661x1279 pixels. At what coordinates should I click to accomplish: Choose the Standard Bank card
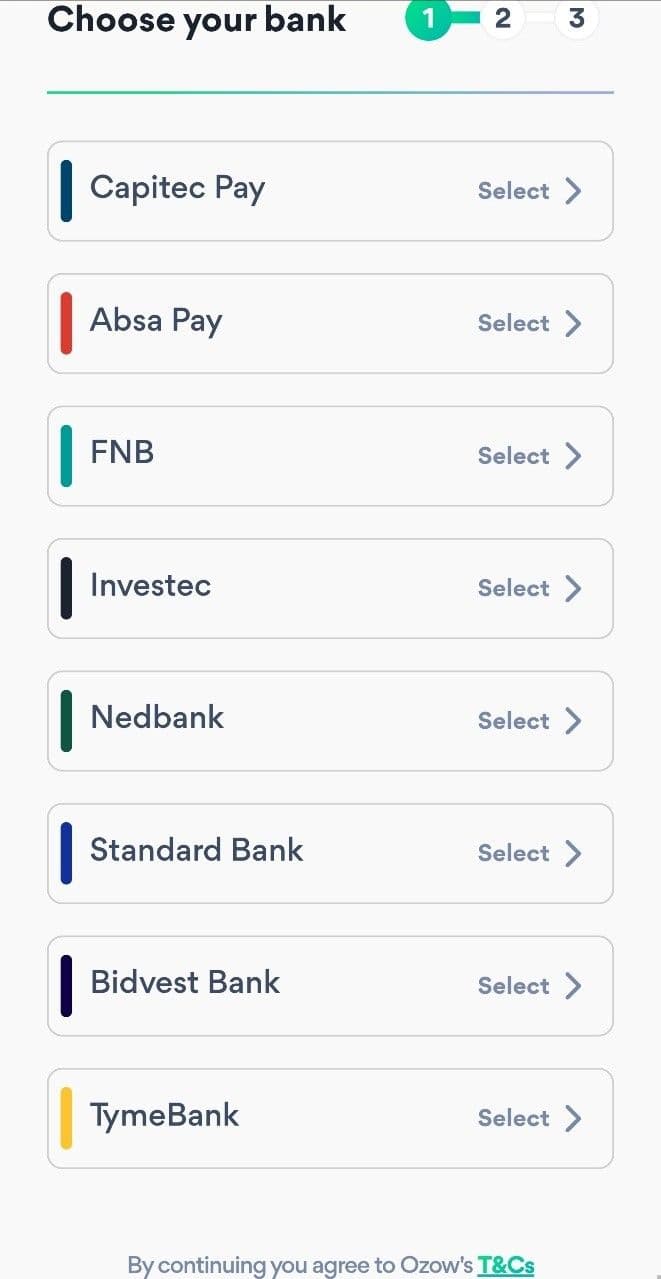(x=330, y=853)
